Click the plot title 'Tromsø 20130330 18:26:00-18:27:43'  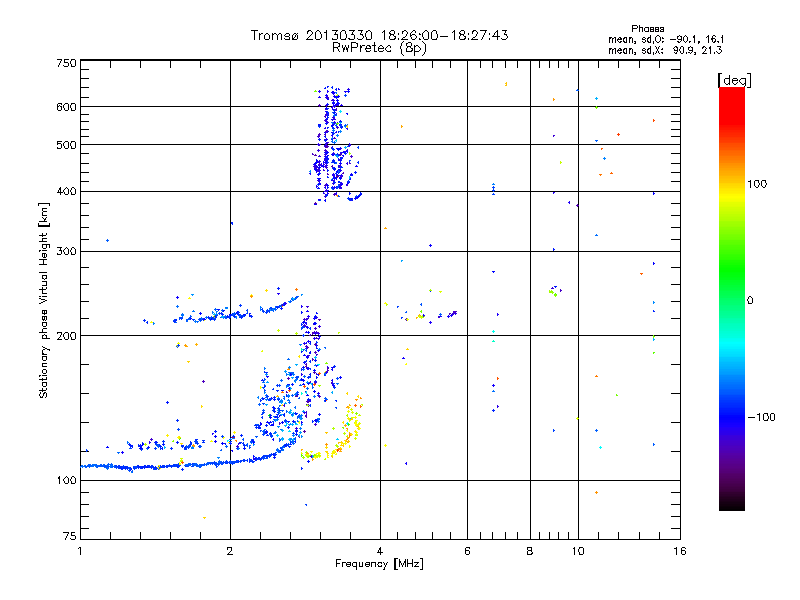coord(379,35)
